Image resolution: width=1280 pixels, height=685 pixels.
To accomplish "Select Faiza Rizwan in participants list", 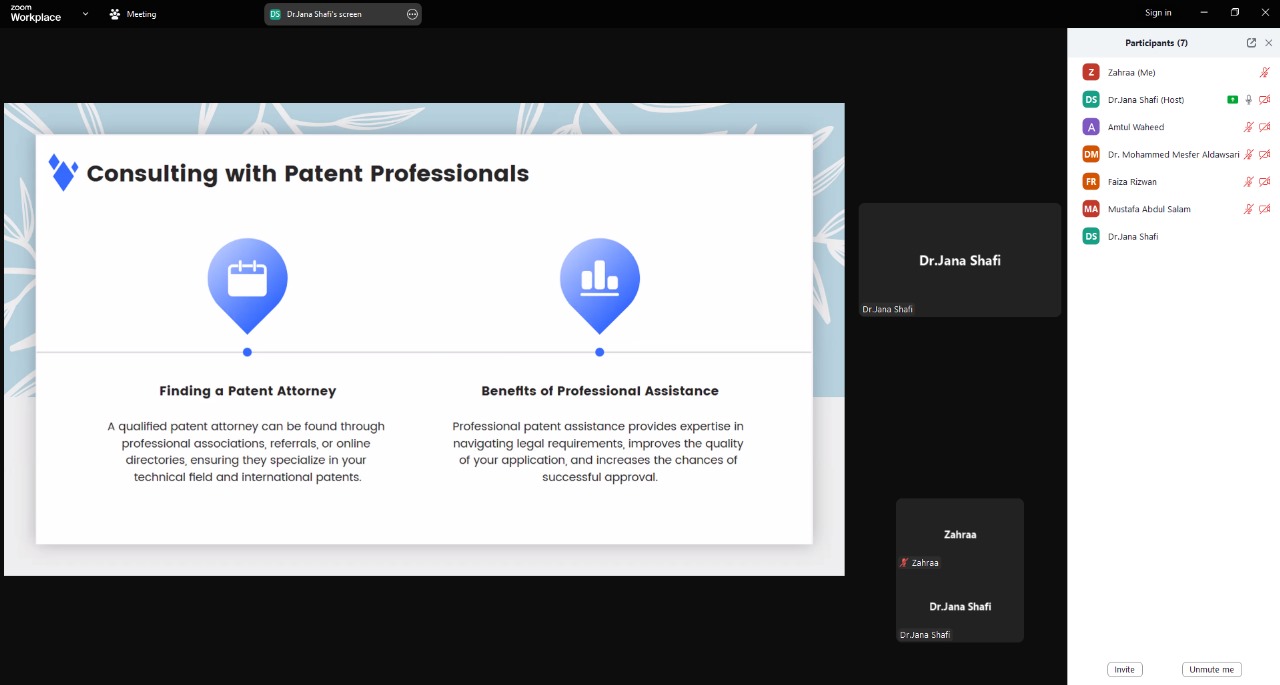I will point(1132,182).
